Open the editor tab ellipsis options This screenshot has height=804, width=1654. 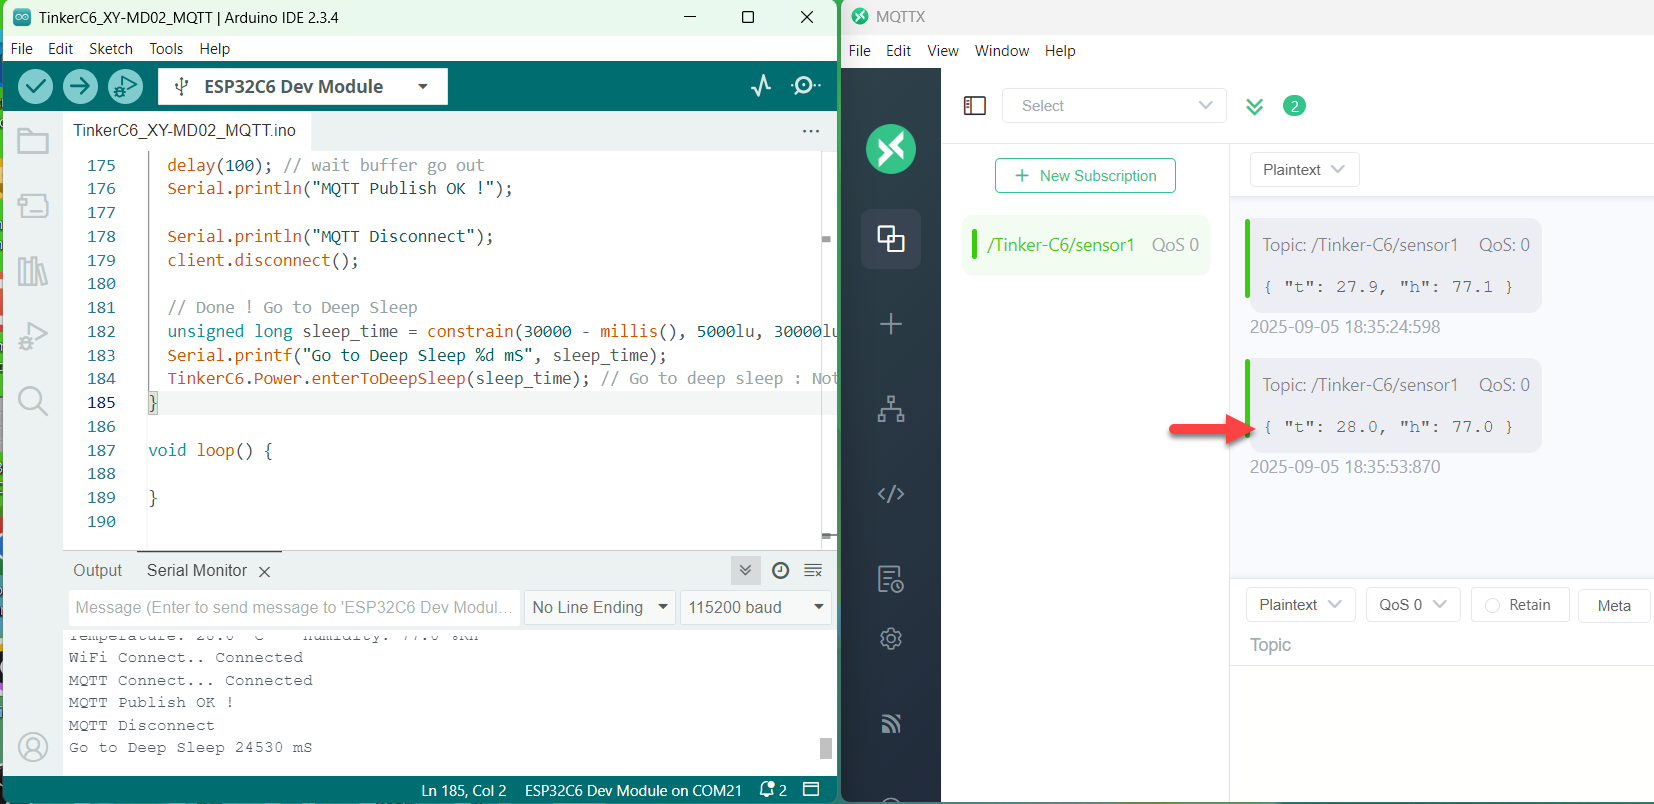click(811, 131)
